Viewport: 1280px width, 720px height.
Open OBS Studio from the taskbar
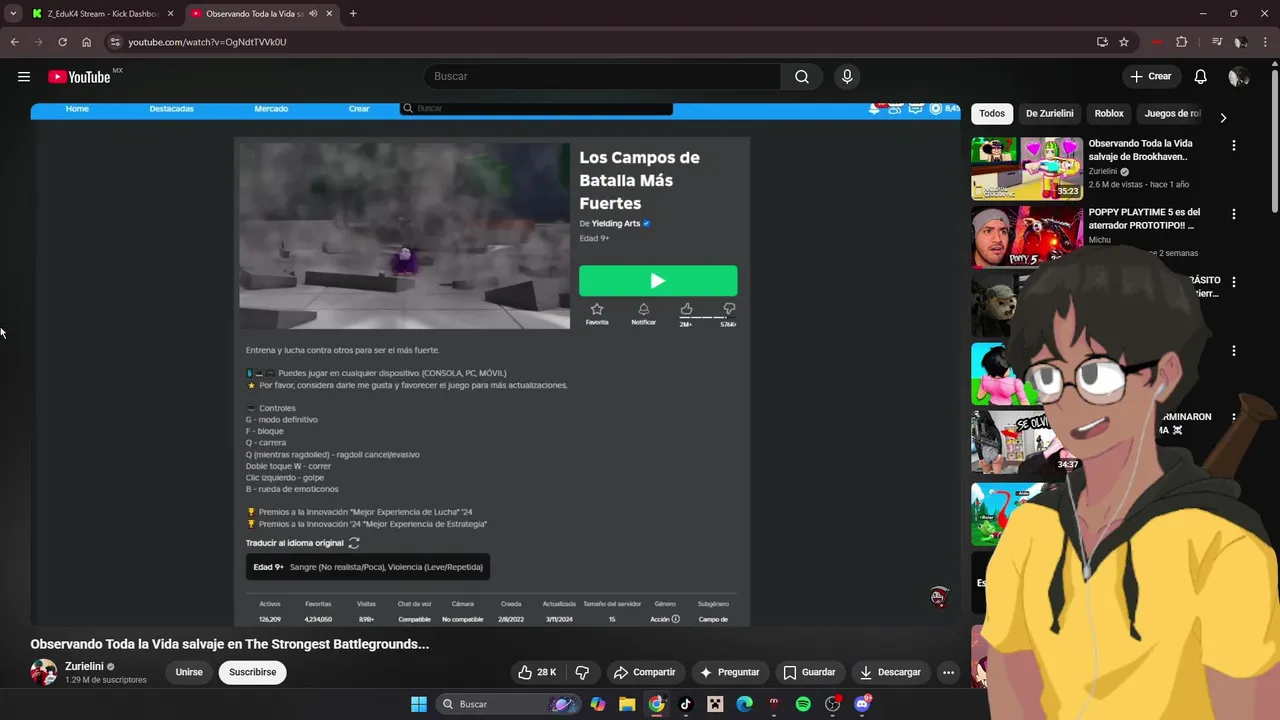(x=832, y=704)
